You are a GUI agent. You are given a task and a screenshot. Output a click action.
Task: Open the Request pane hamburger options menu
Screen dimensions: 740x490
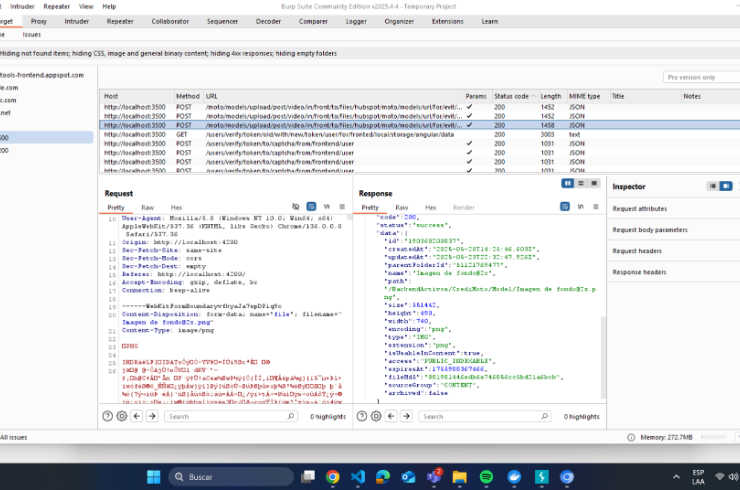point(342,207)
